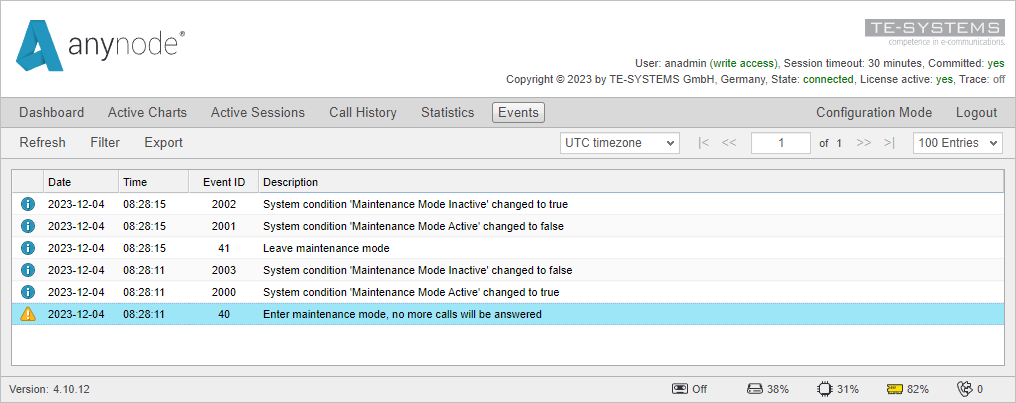
Task: Click the Logout link
Action: pyautogui.click(x=976, y=113)
